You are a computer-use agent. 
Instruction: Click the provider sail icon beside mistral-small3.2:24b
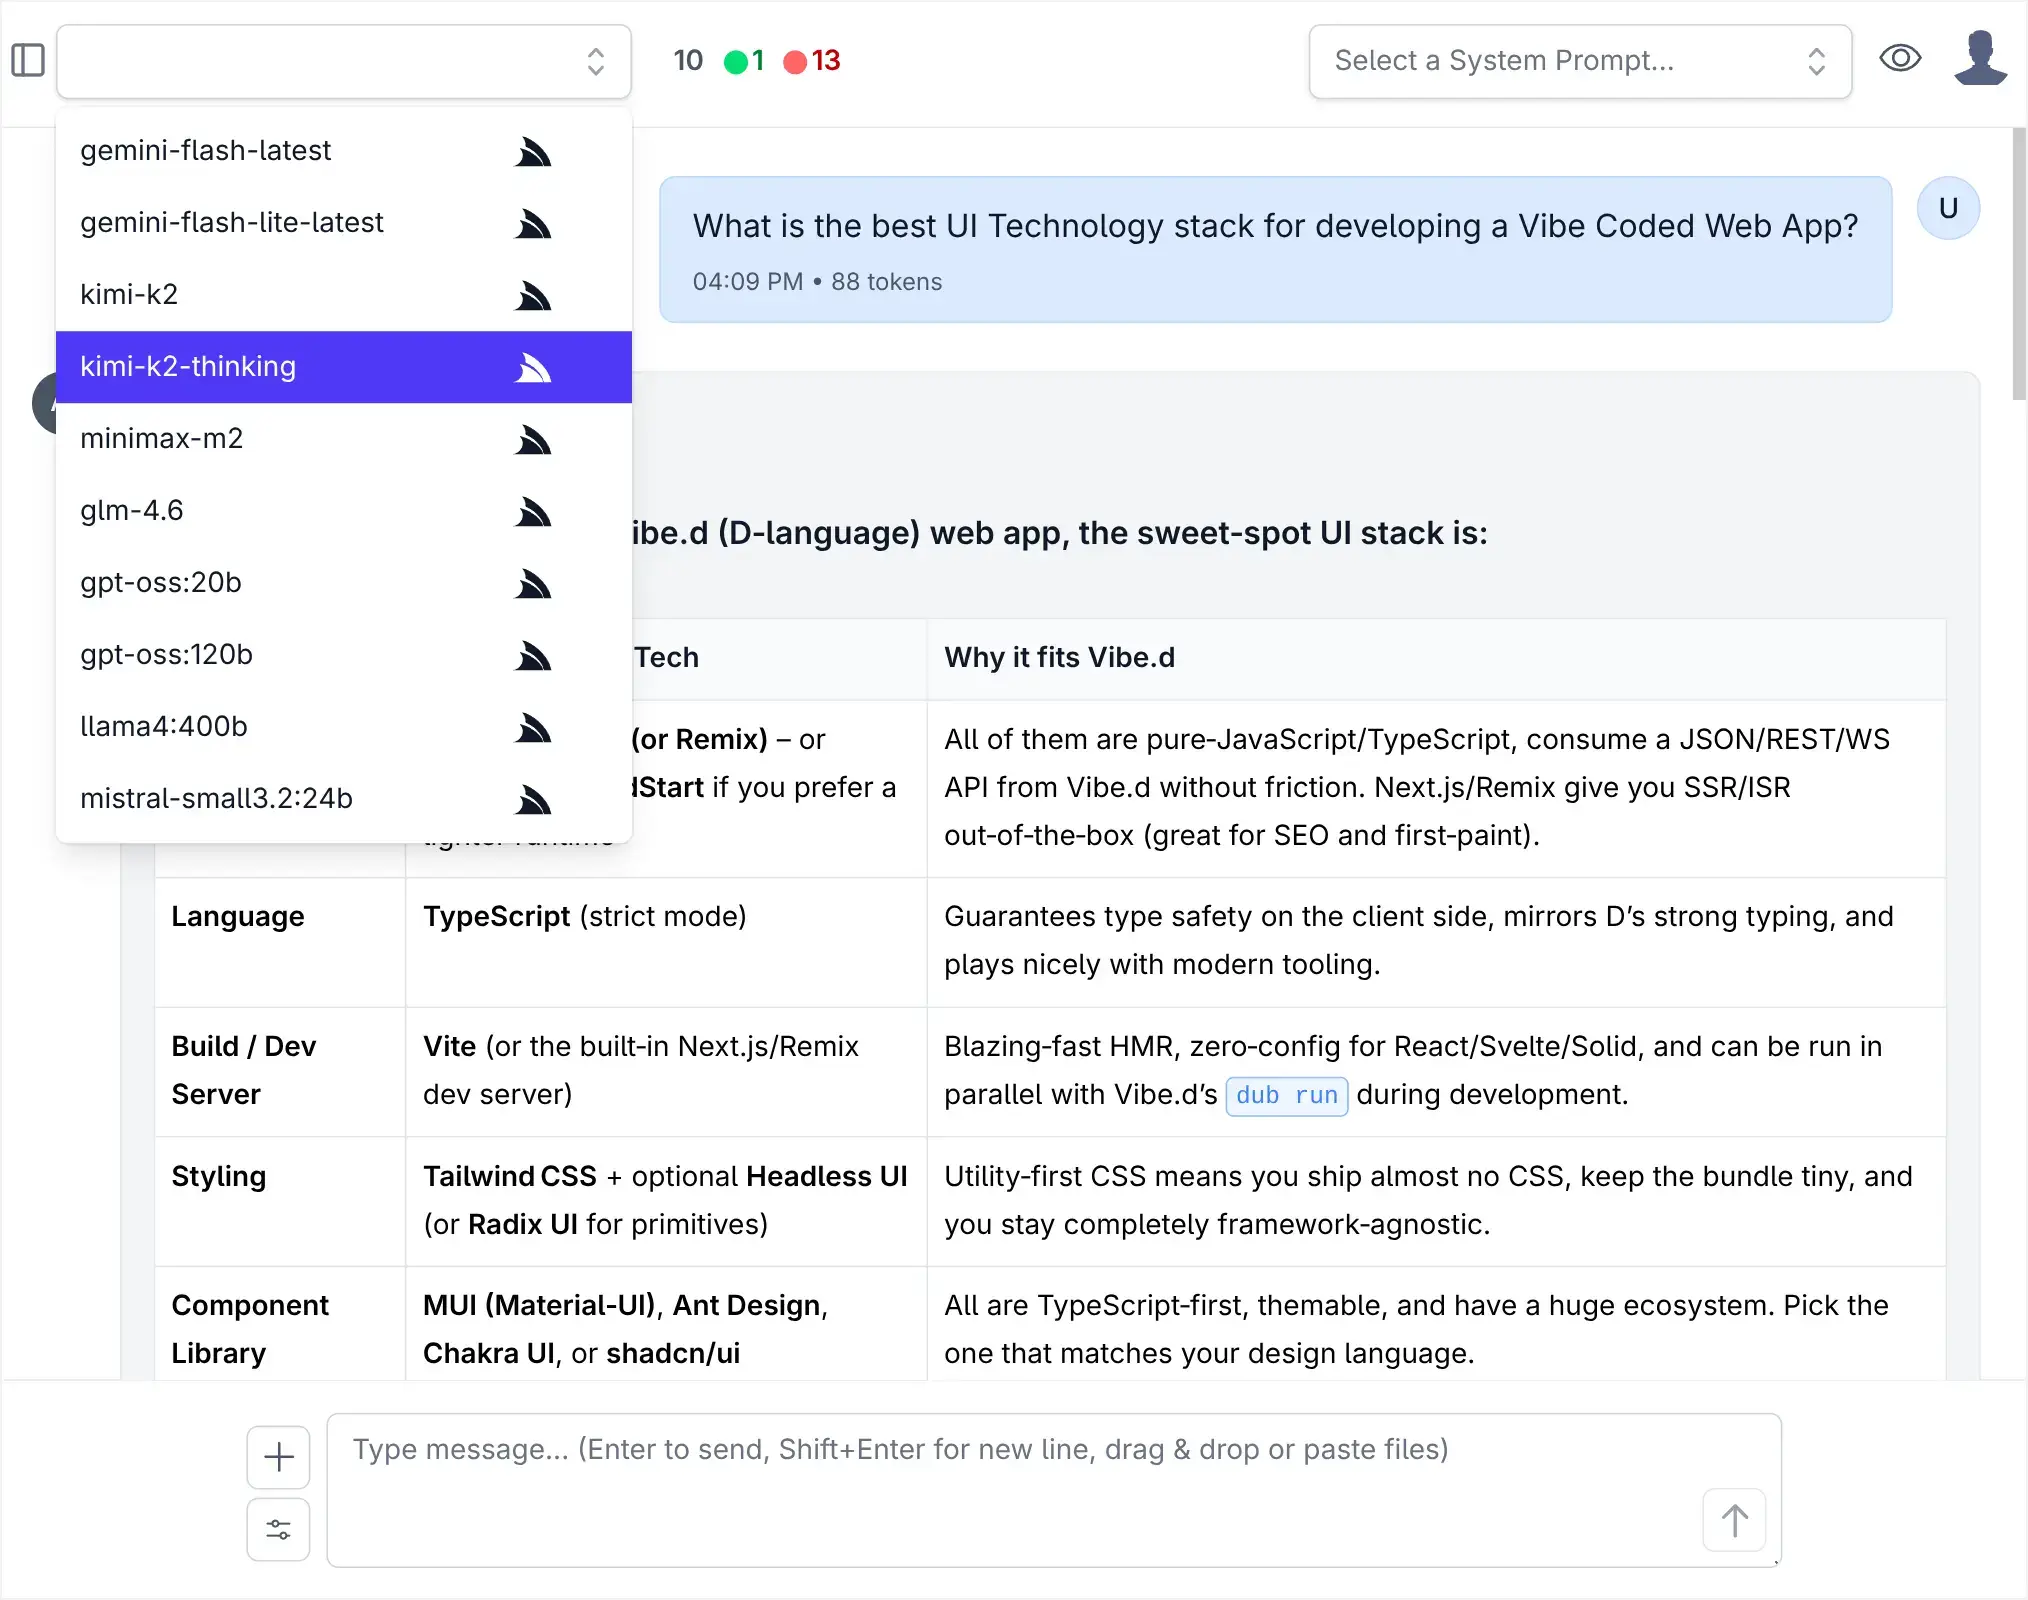click(533, 799)
